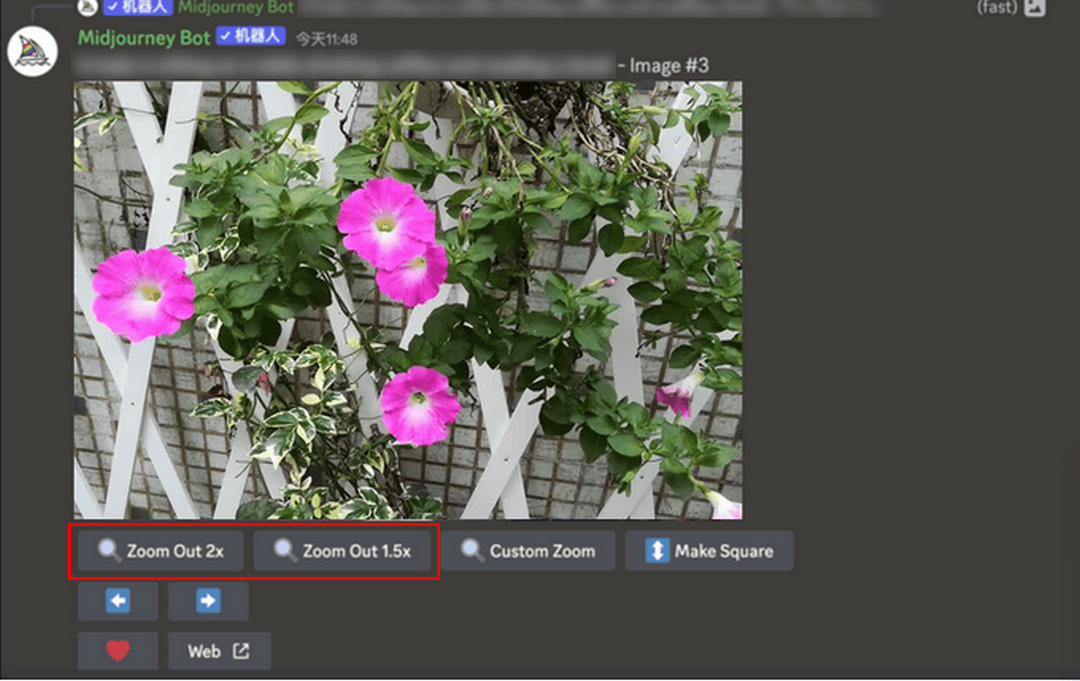Click the Midjourney Bot name in the reply reference
1080x681 pixels.
coord(235,7)
